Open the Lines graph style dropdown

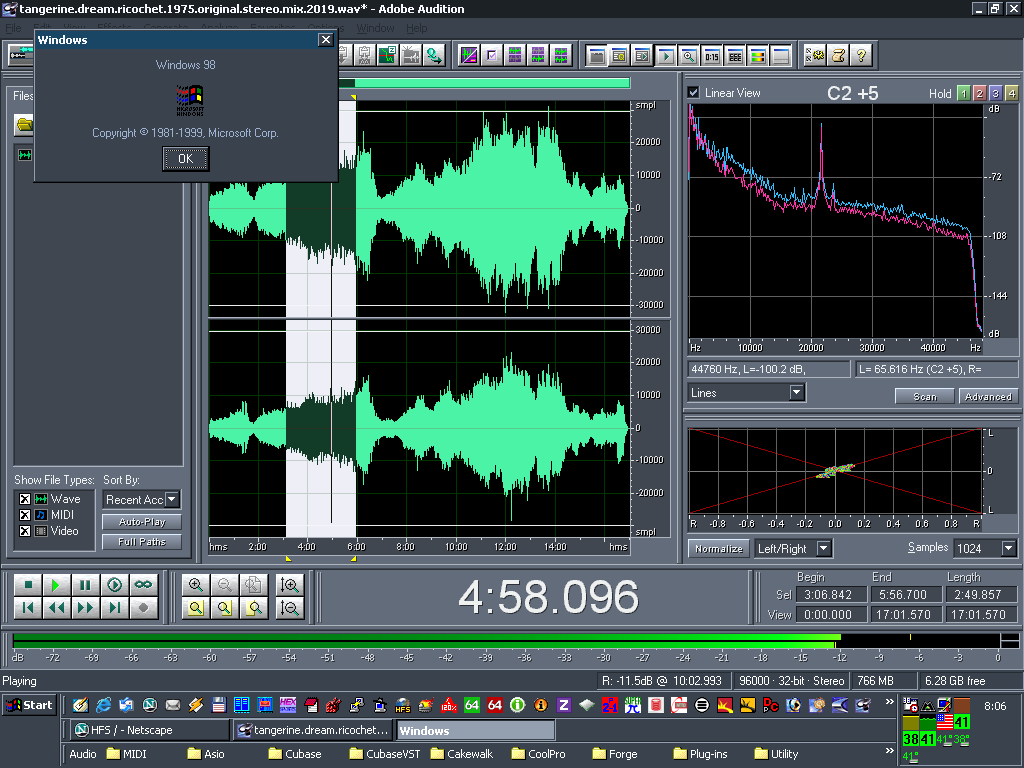tap(796, 393)
